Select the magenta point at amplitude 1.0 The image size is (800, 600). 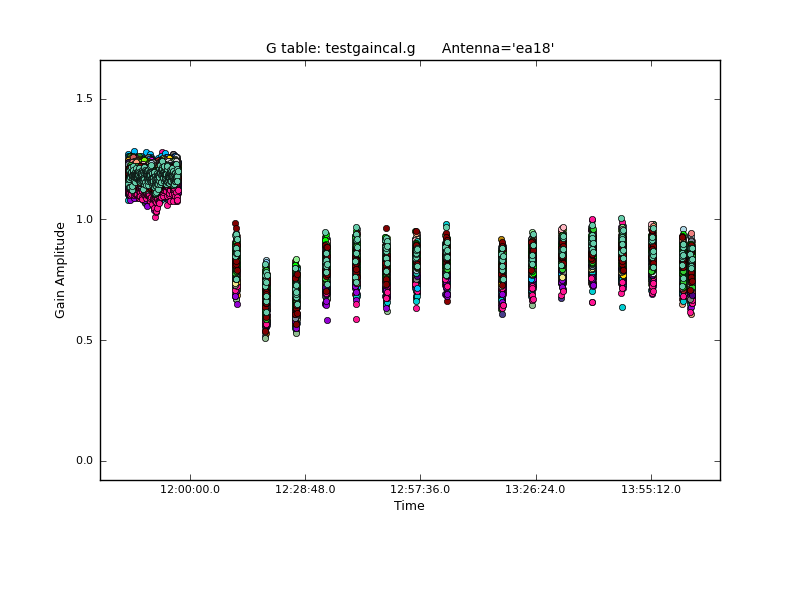[592, 220]
